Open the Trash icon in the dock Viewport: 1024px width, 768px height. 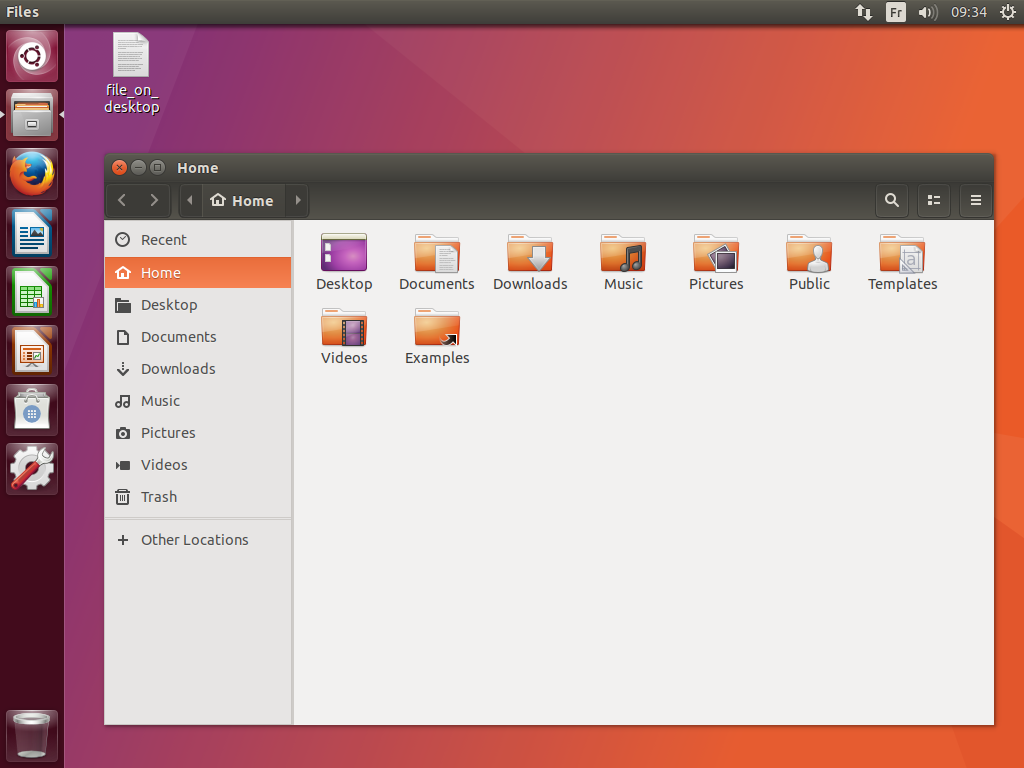(x=32, y=735)
